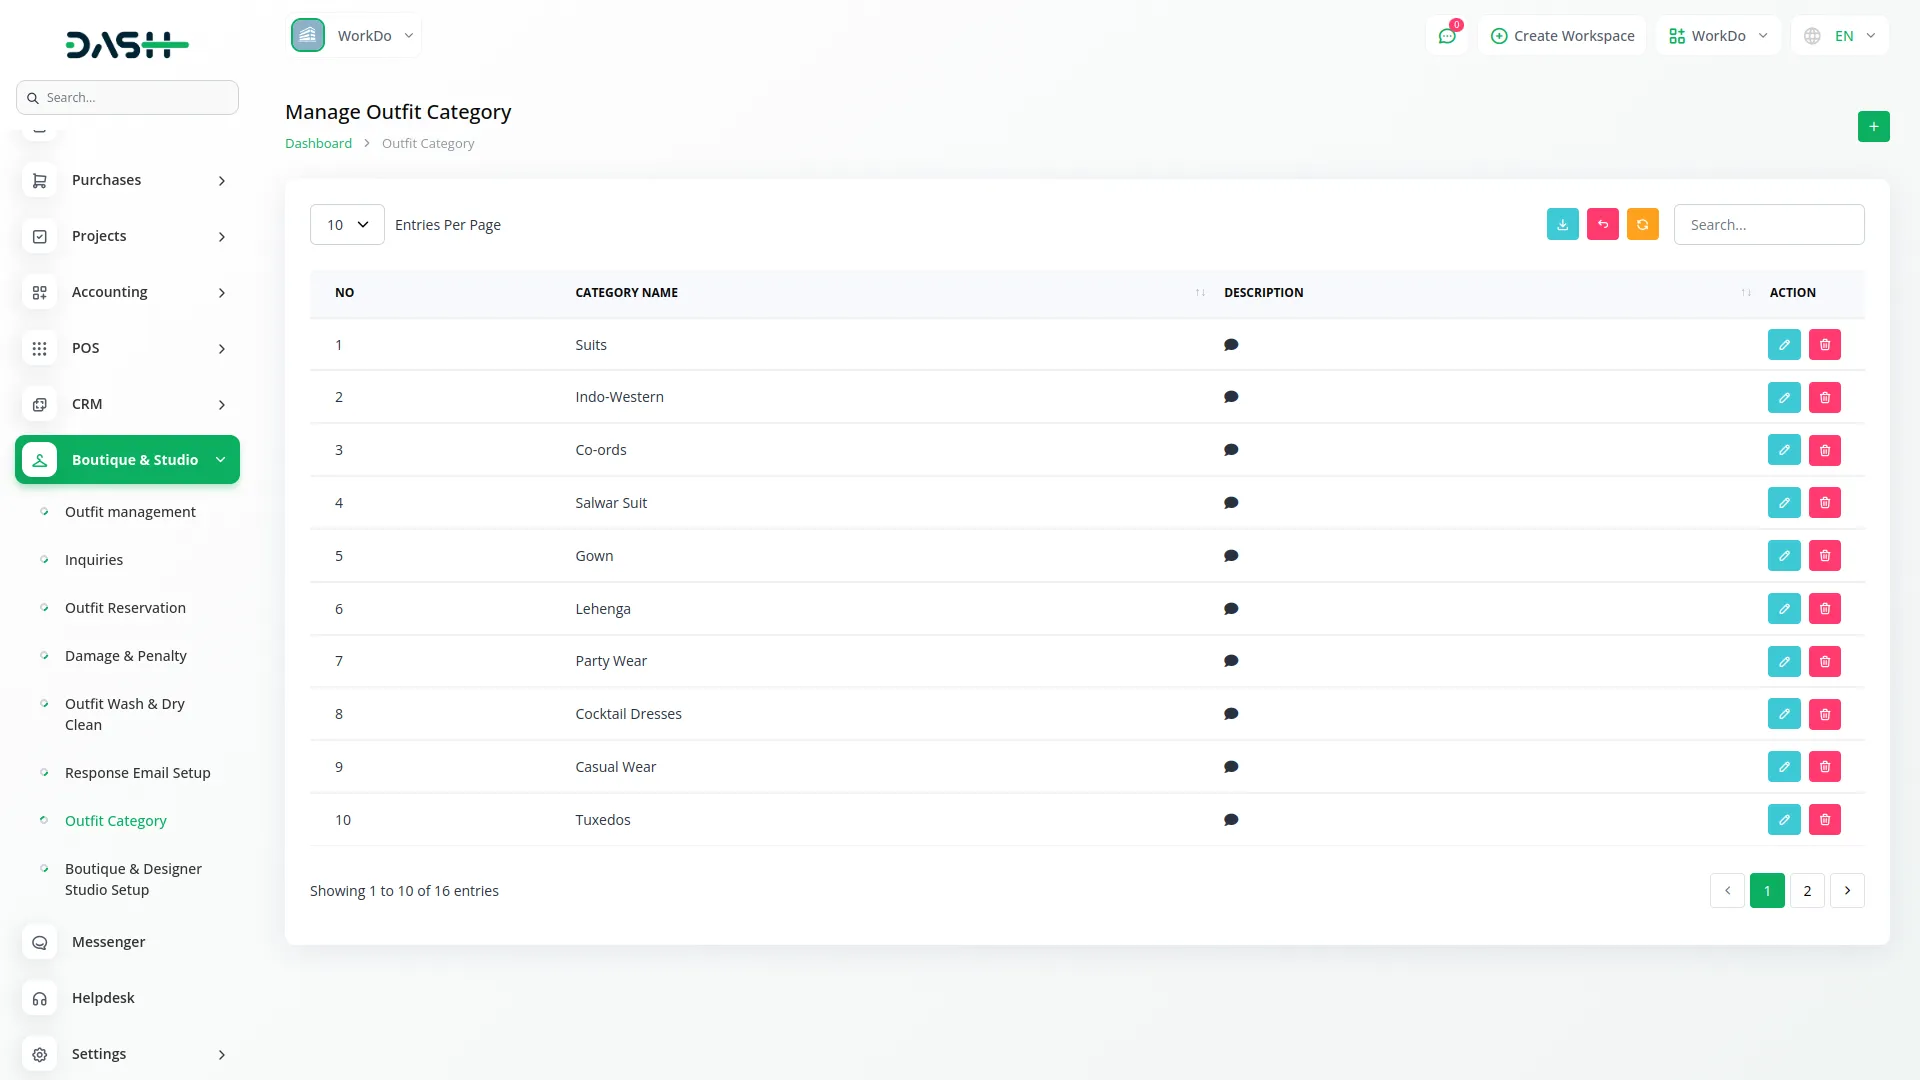This screenshot has height=1080, width=1920.
Task: Go to pagination page 2
Action: click(x=1806, y=891)
